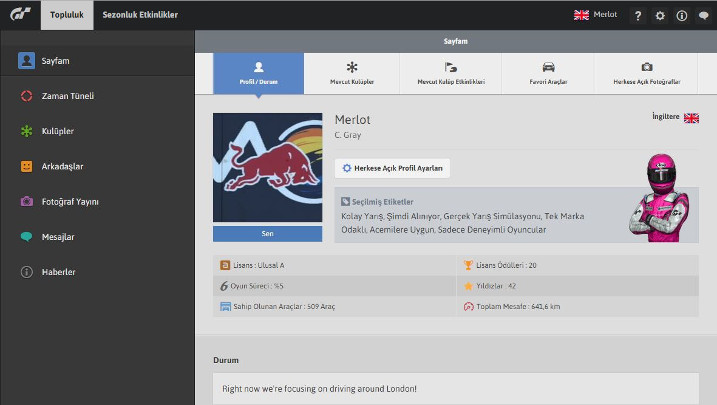This screenshot has height=405, width=717.
Task: Click the info circle icon in top bar
Action: tap(682, 16)
